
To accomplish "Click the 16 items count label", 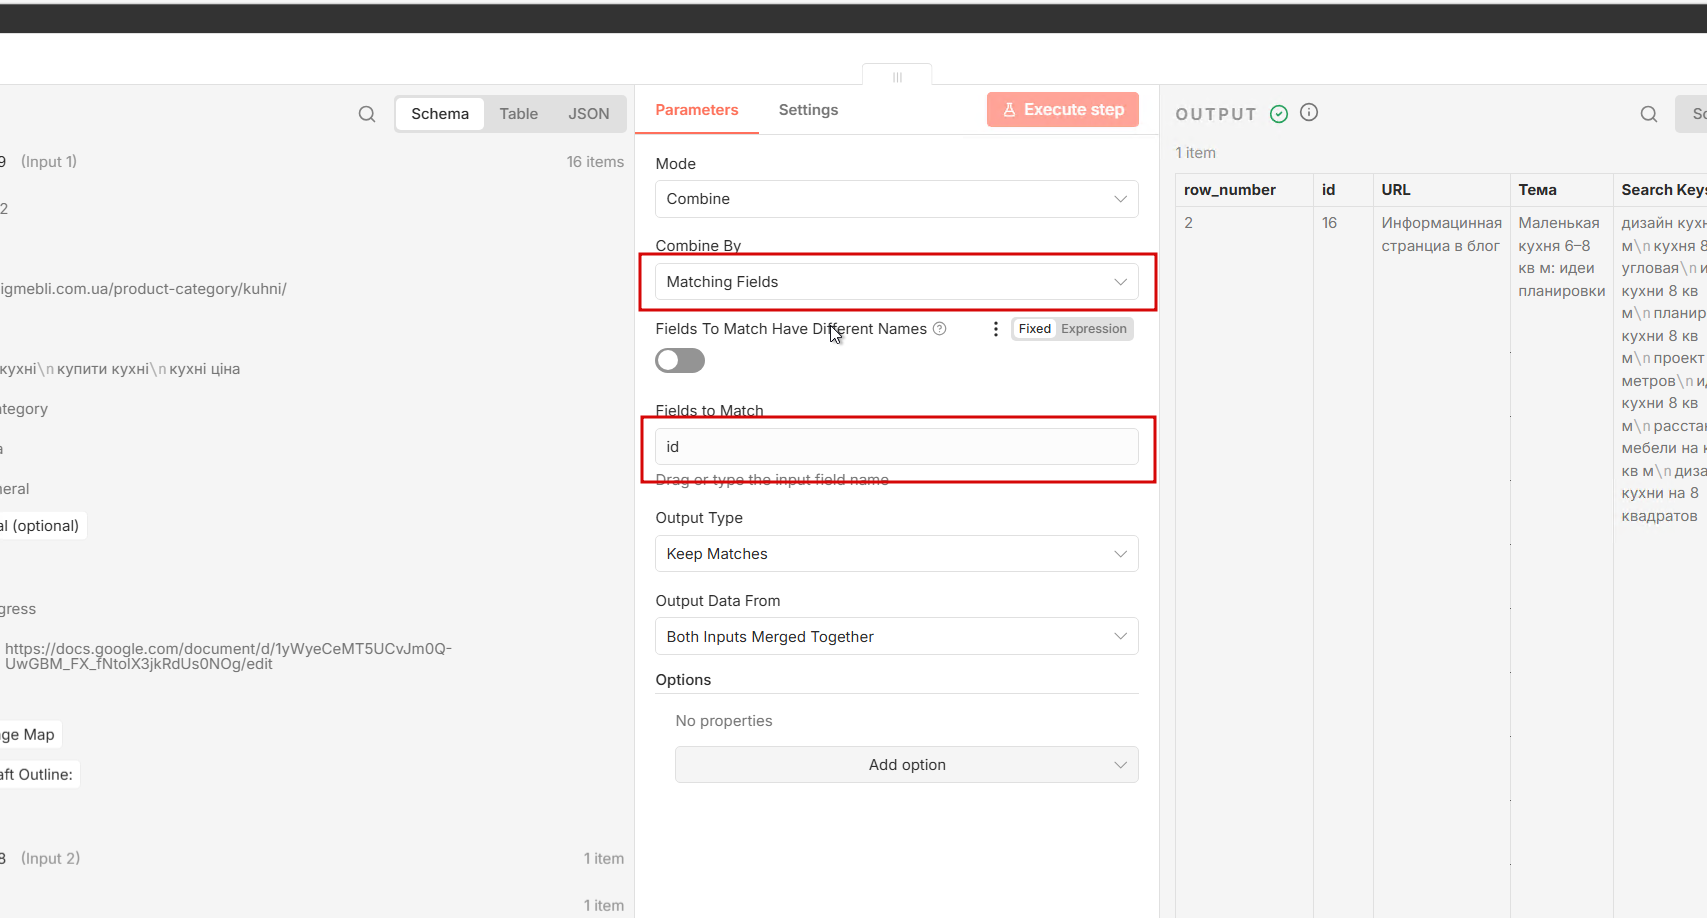I will [x=595, y=162].
